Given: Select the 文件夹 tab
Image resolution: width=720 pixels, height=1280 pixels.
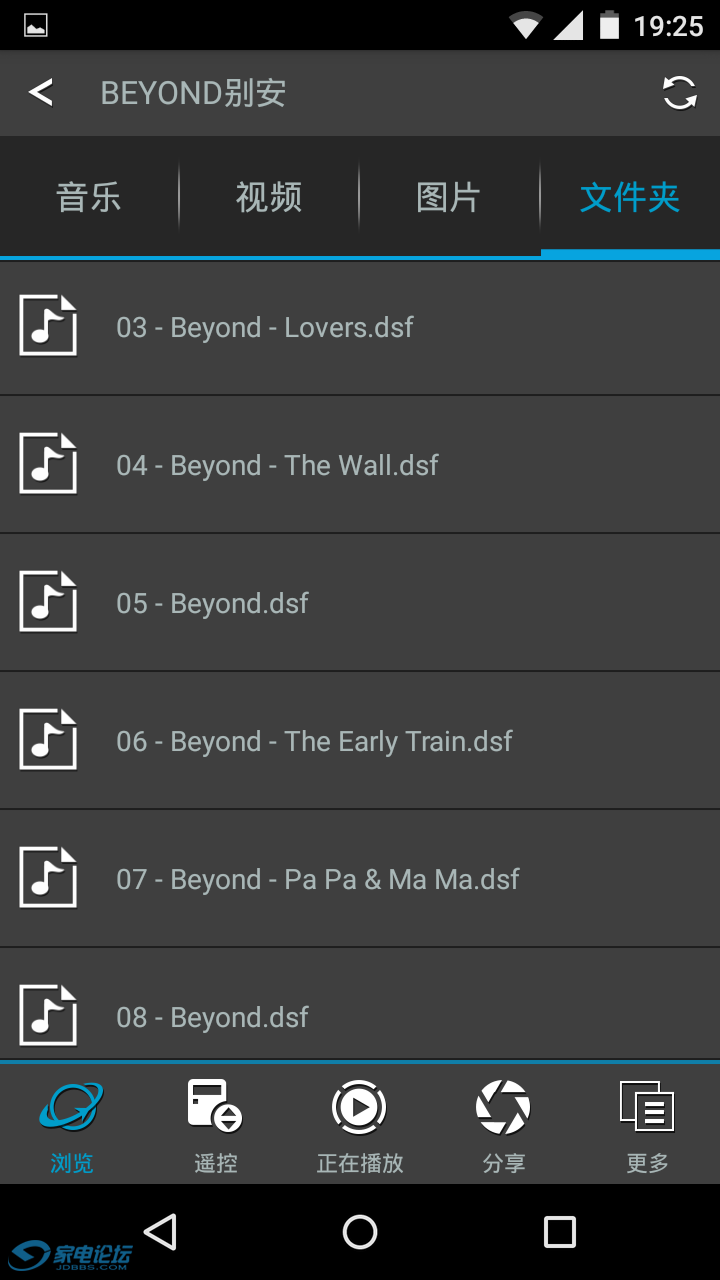Looking at the screenshot, I should point(630,197).
